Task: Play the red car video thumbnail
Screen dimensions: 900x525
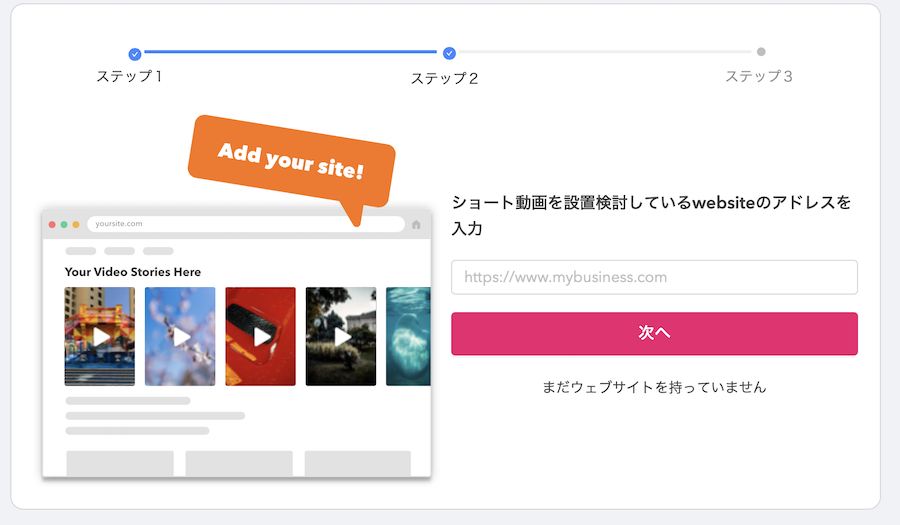Action: click(261, 336)
